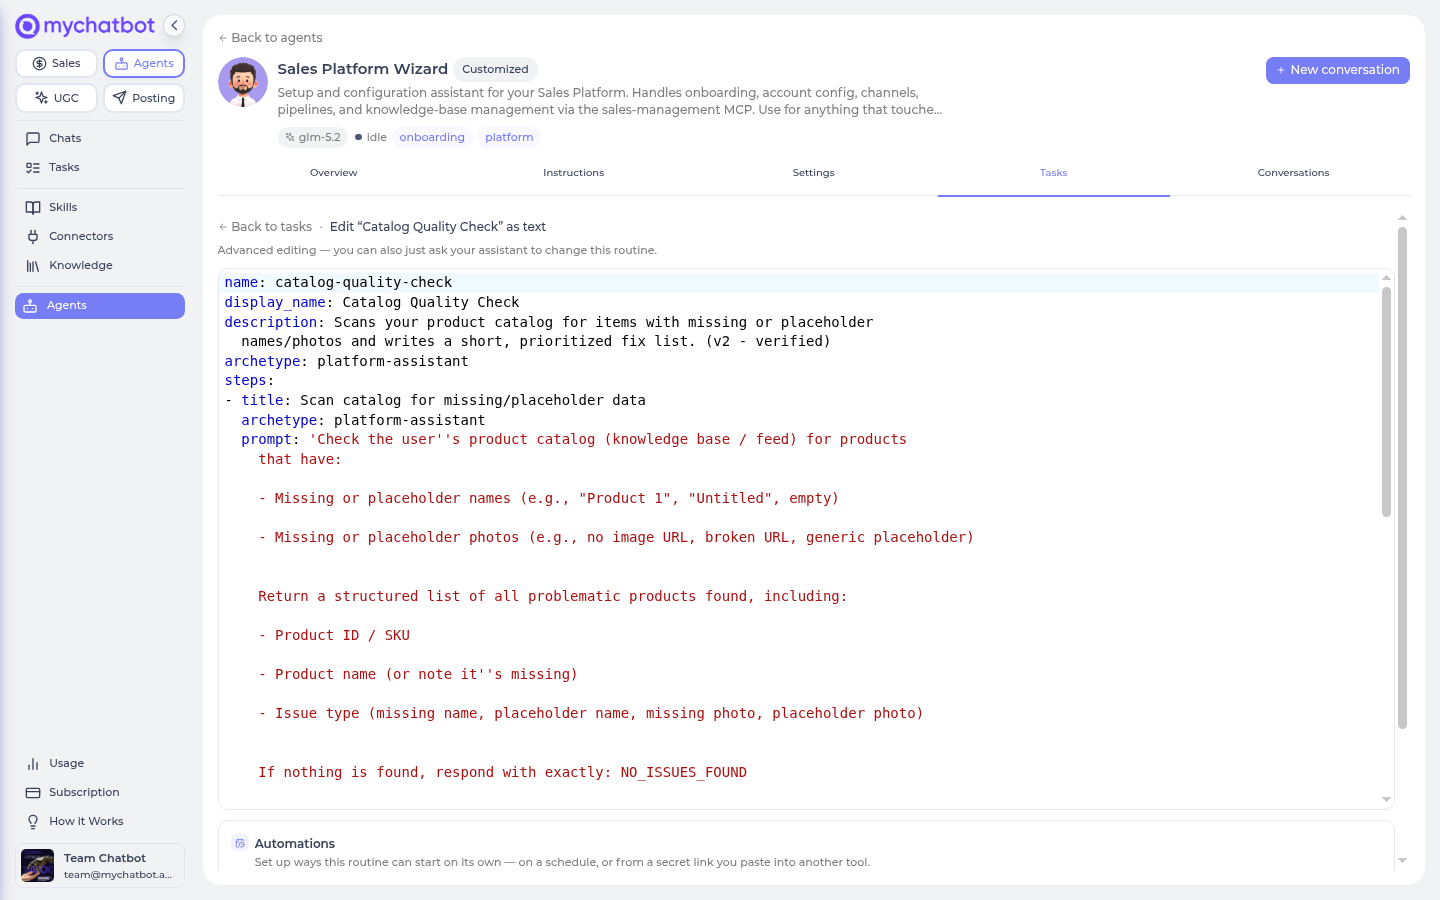Viewport: 1440px width, 900px height.
Task: Click the Skills book icon
Action: pos(33,208)
